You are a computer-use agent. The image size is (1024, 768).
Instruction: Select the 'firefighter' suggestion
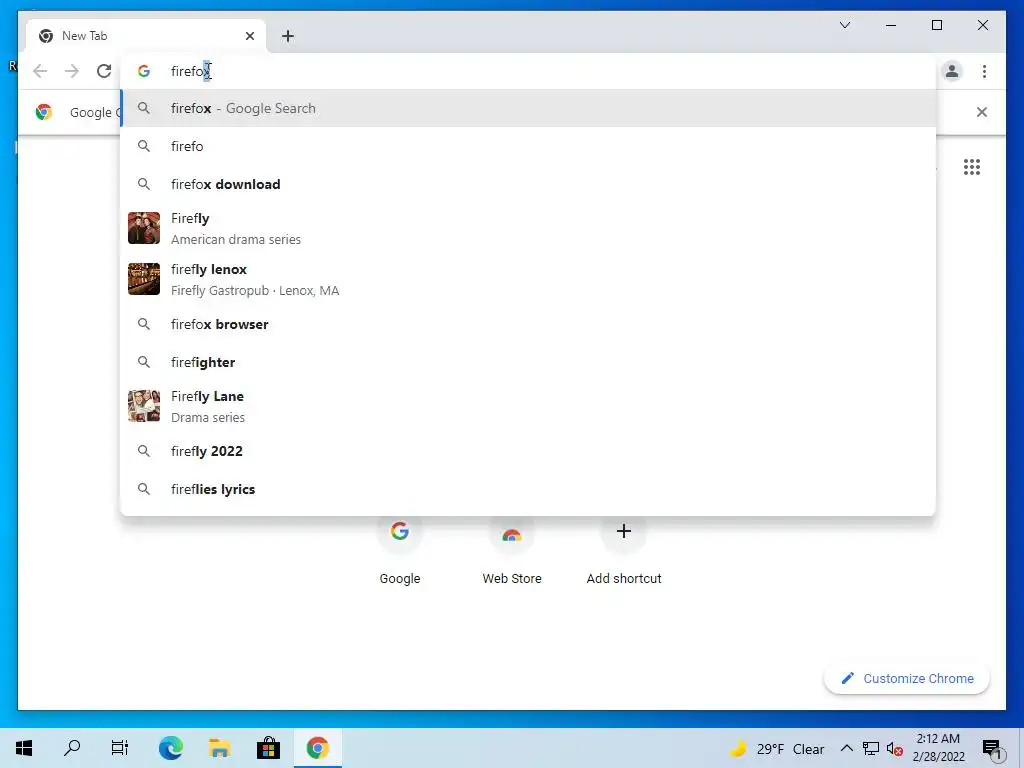tap(528, 362)
